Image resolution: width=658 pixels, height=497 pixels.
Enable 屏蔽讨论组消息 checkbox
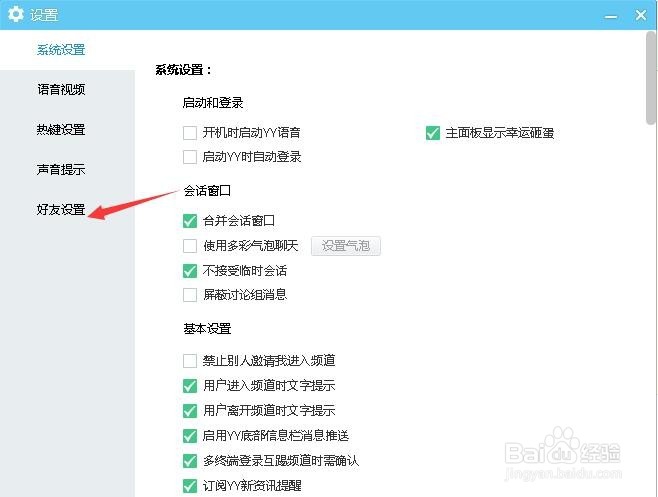[190, 295]
